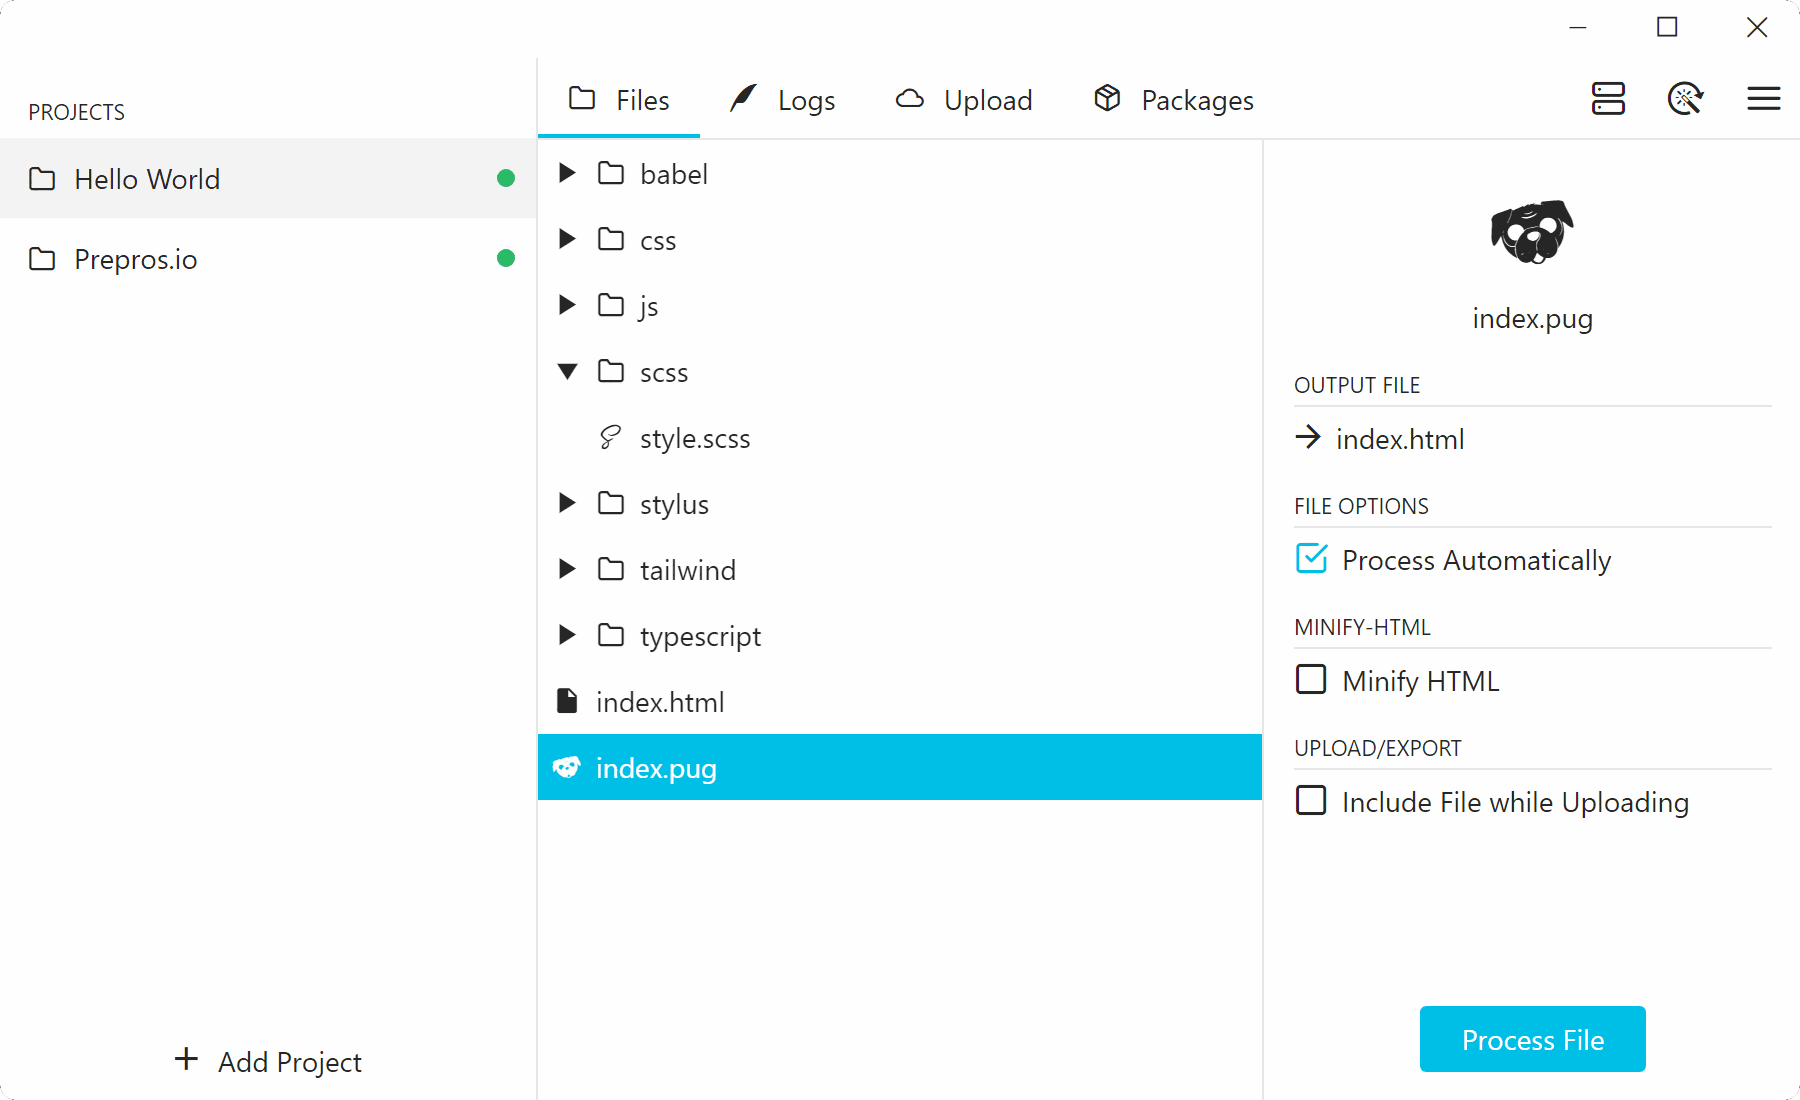
Task: Click Add Project
Action: pyautogui.click(x=268, y=1061)
